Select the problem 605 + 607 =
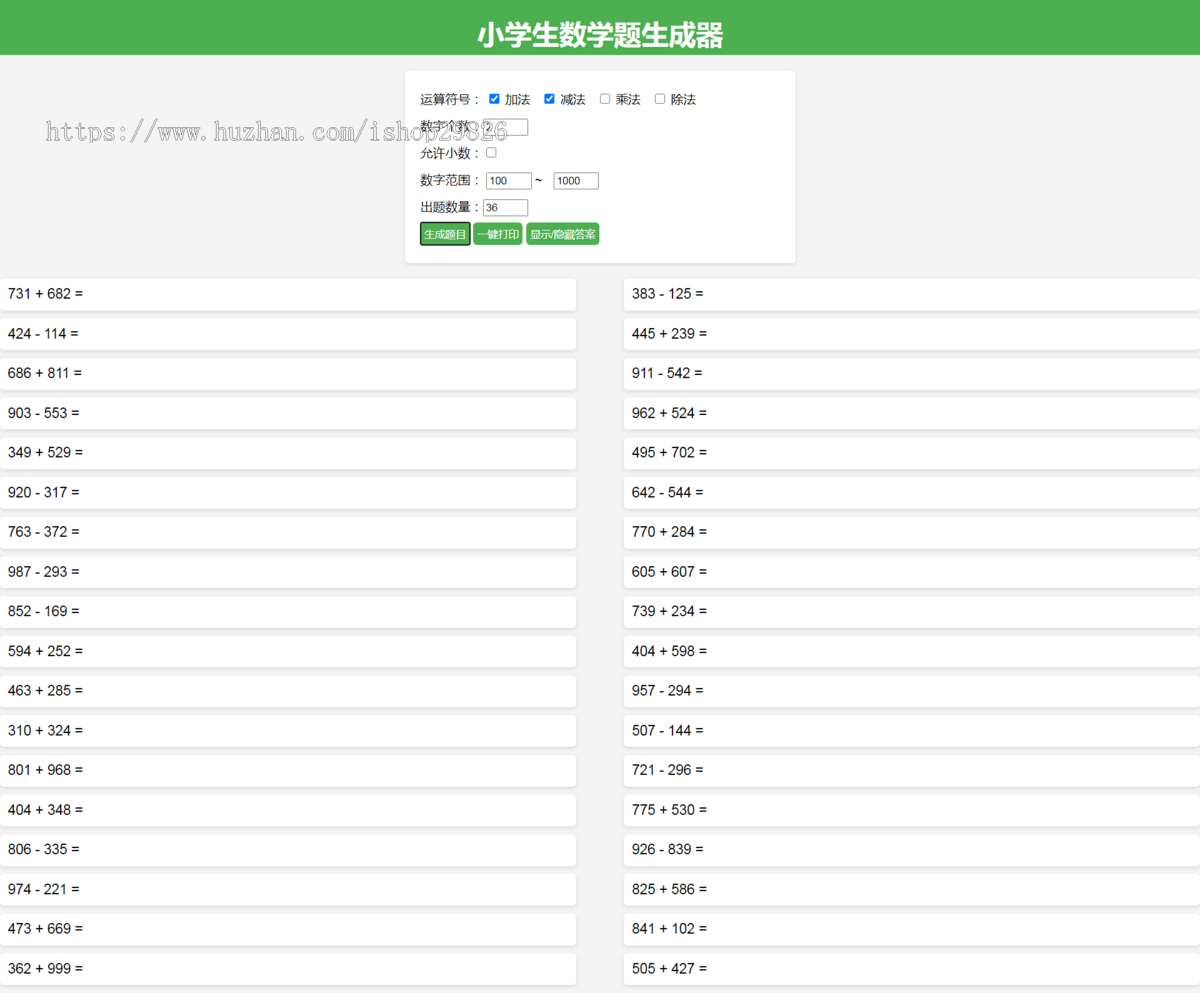 (x=912, y=572)
